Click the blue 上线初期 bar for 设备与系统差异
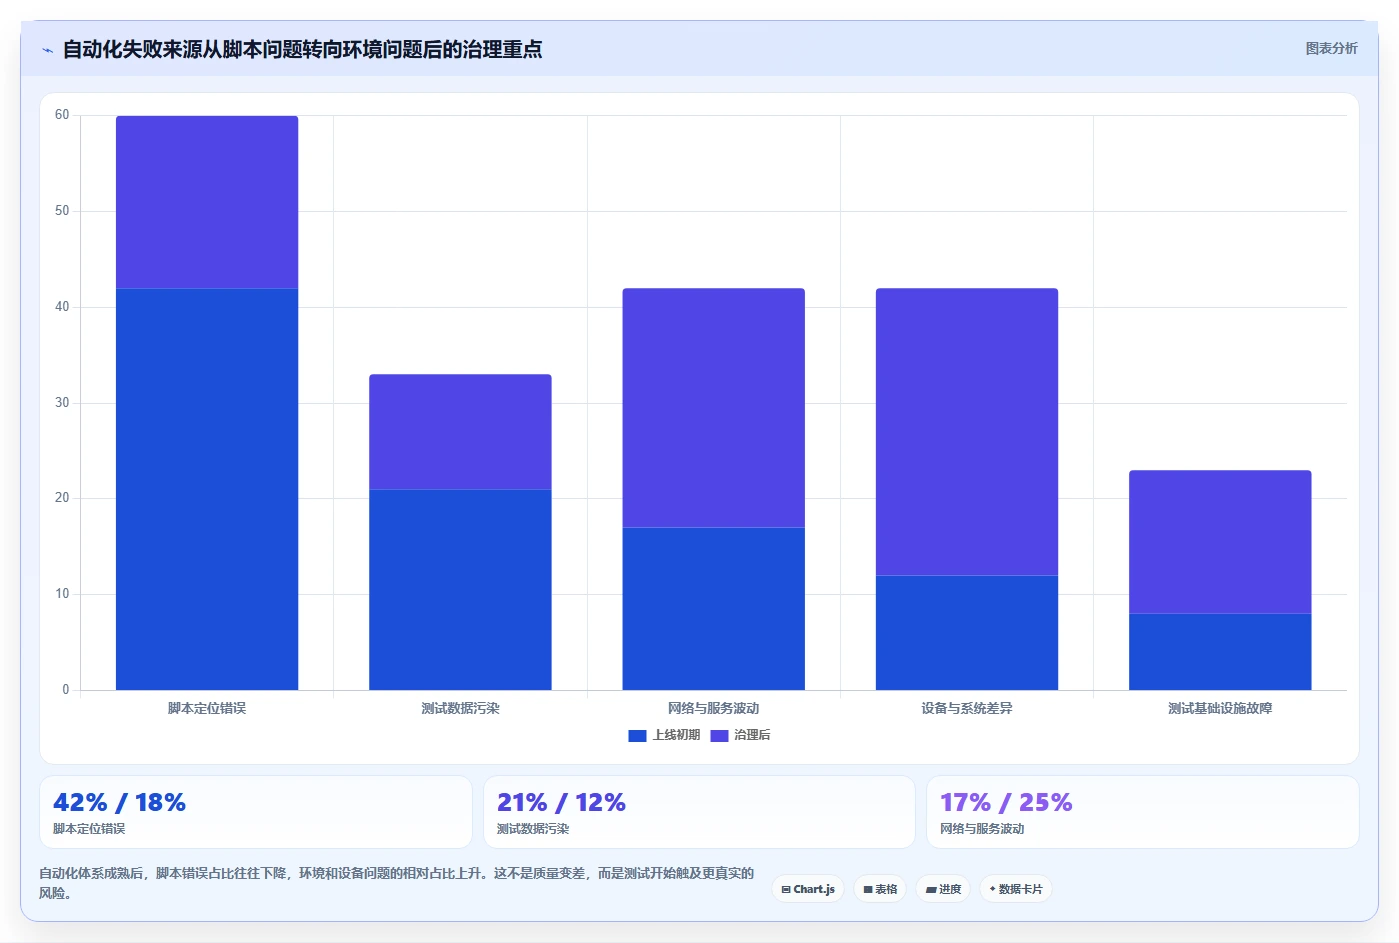The width and height of the screenshot is (1399, 943). pos(967,632)
